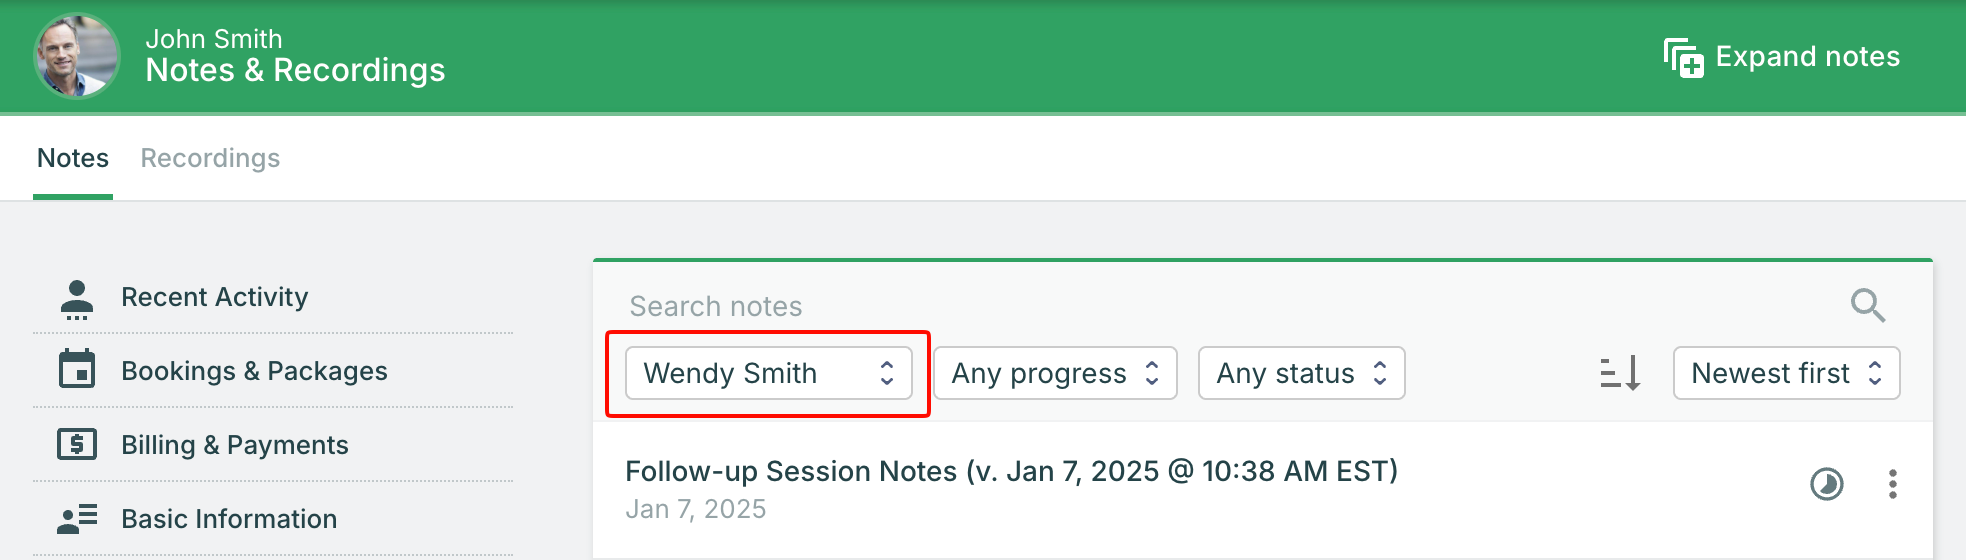Click the Basic Information contact icon
This screenshot has height=560, width=1966.
(x=77, y=518)
